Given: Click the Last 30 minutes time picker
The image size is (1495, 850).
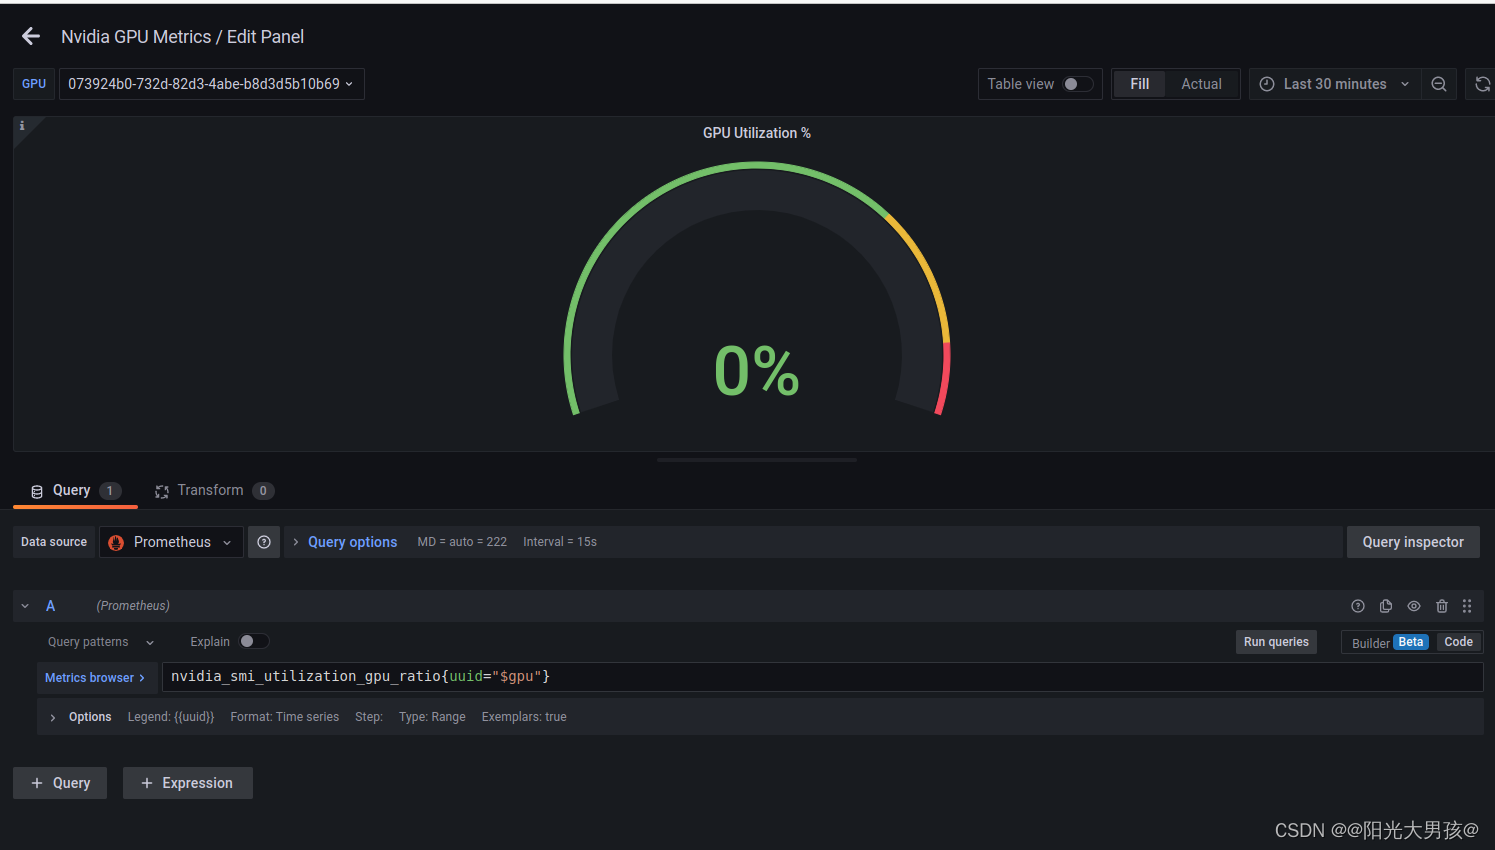Looking at the screenshot, I should click(x=1334, y=84).
